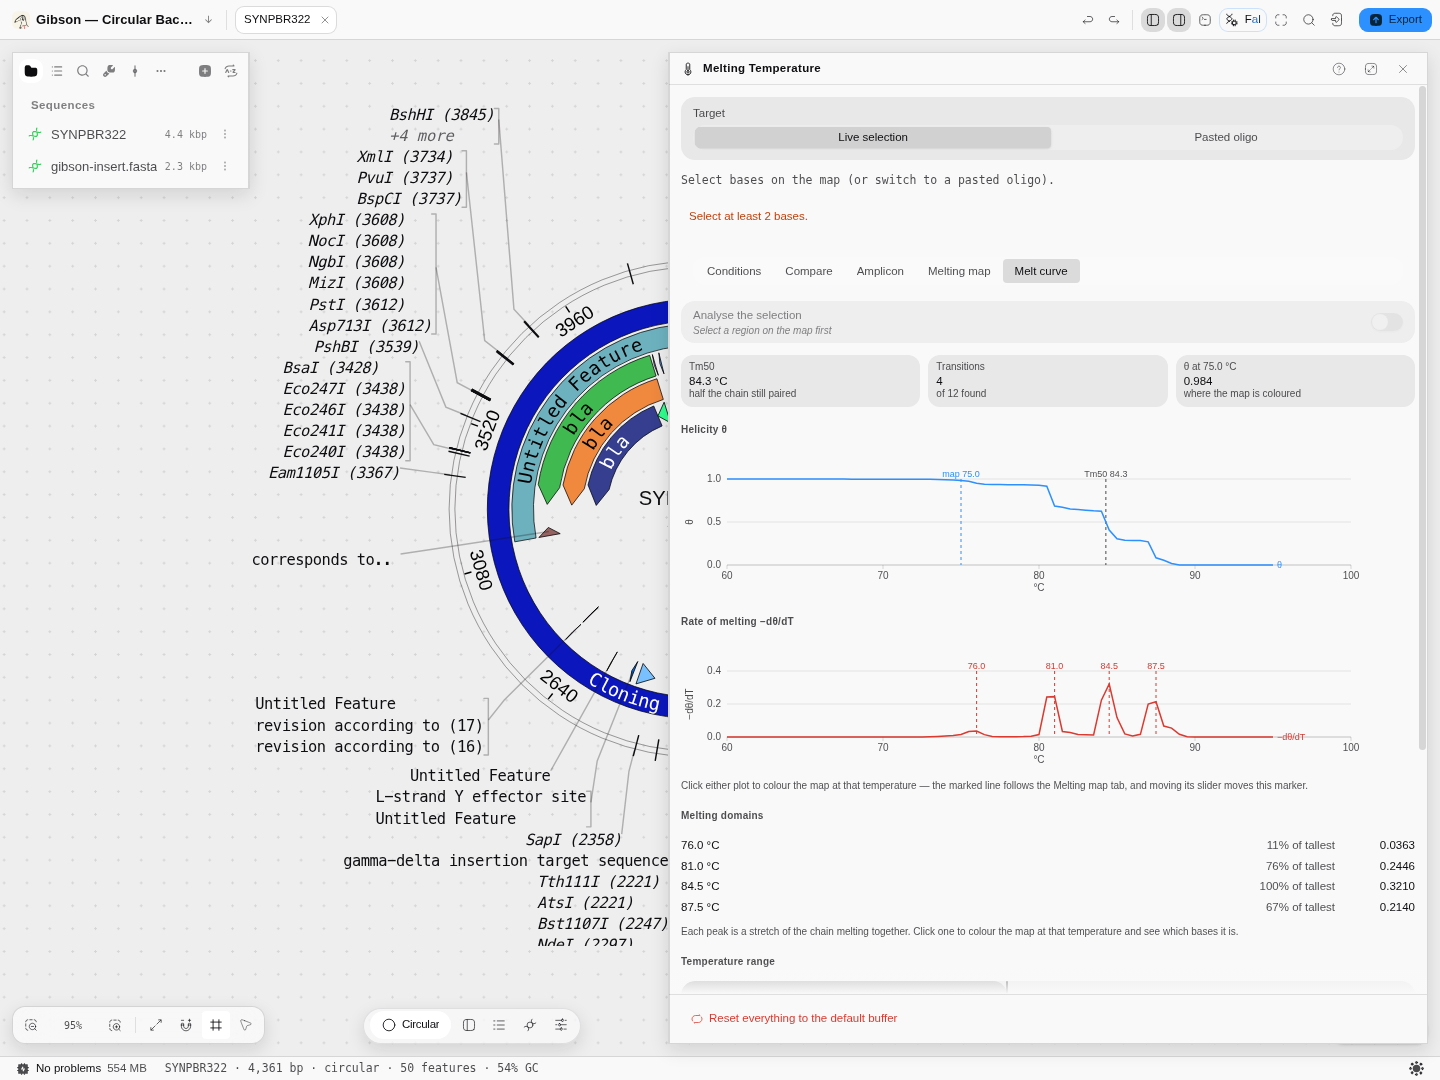1440x1080 pixels.
Task: Open Melting Temperature help icon
Action: click(1339, 69)
